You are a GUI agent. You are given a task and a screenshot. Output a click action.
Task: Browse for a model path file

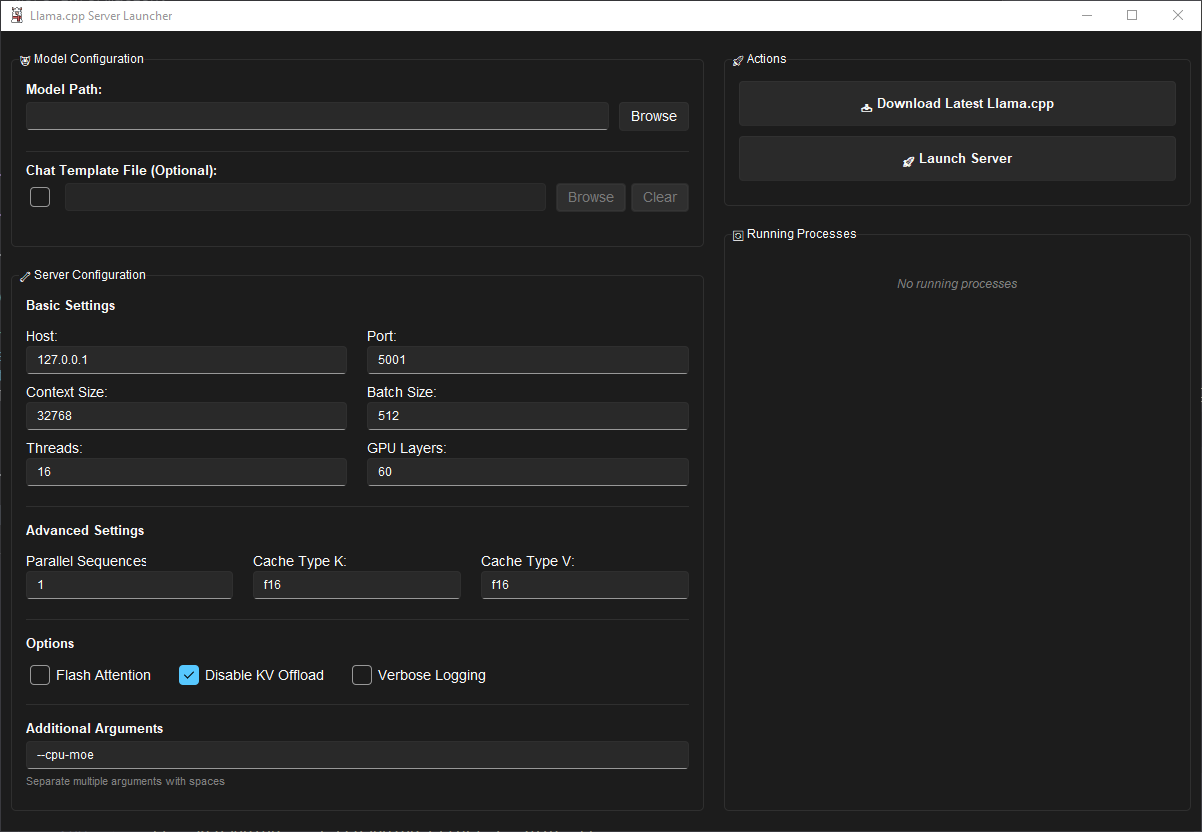click(654, 116)
